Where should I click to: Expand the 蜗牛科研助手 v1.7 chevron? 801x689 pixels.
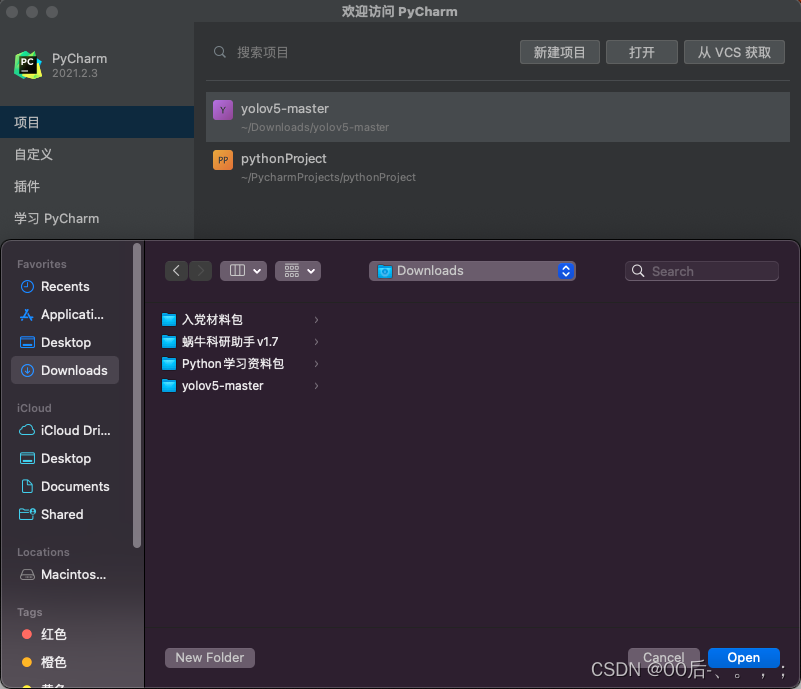pyautogui.click(x=316, y=342)
